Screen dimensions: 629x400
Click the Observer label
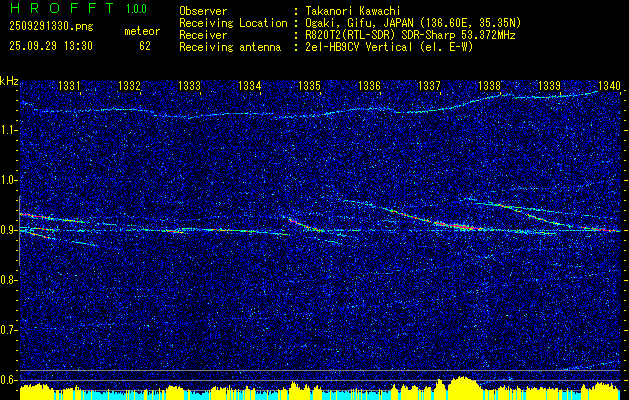(x=203, y=11)
